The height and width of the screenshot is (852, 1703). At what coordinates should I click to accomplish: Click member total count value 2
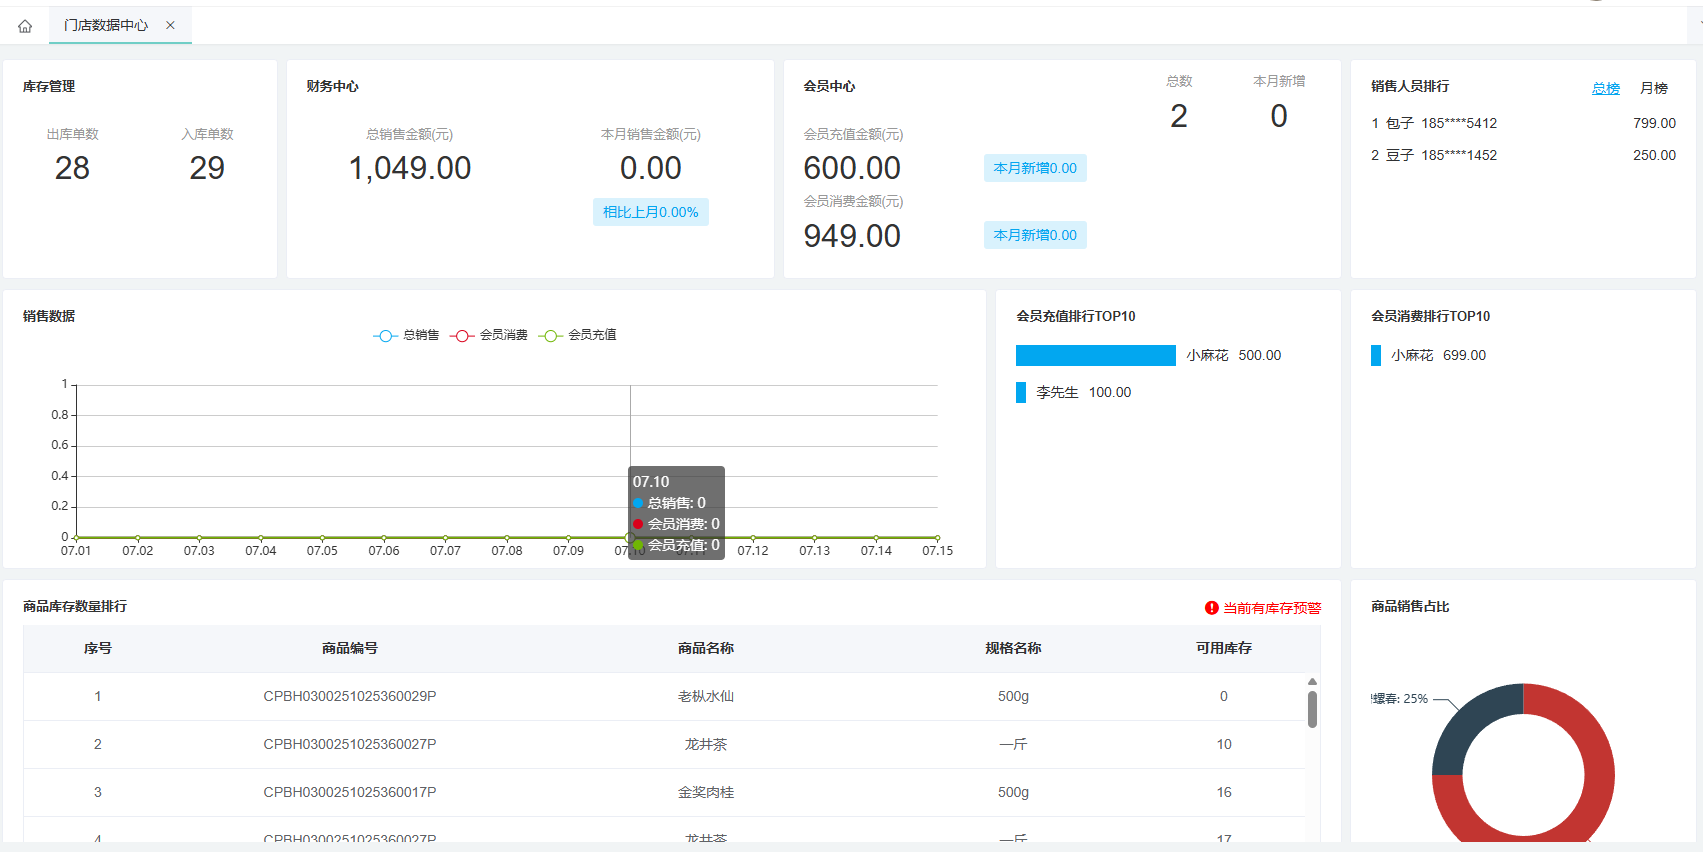pyautogui.click(x=1179, y=116)
